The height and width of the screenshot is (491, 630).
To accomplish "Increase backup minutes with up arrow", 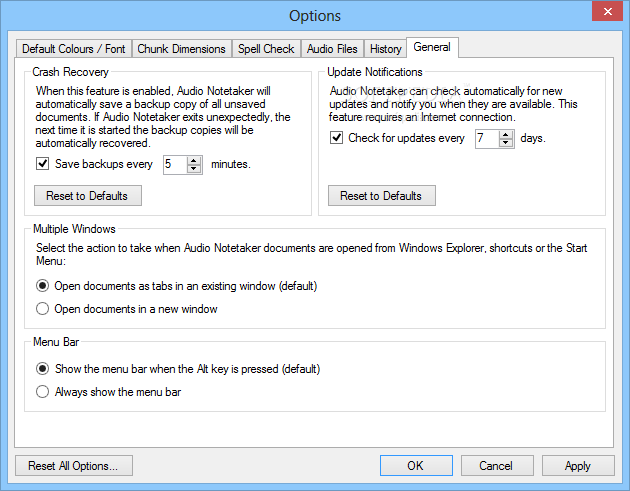I will [194, 160].
